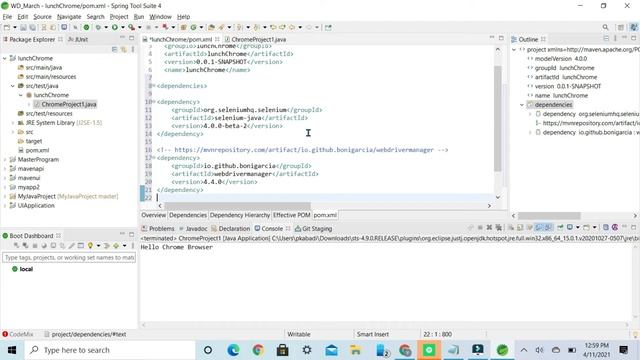Click the Spring Tool Suite taskbar icon
This screenshot has height=360, width=640.
coord(502,350)
